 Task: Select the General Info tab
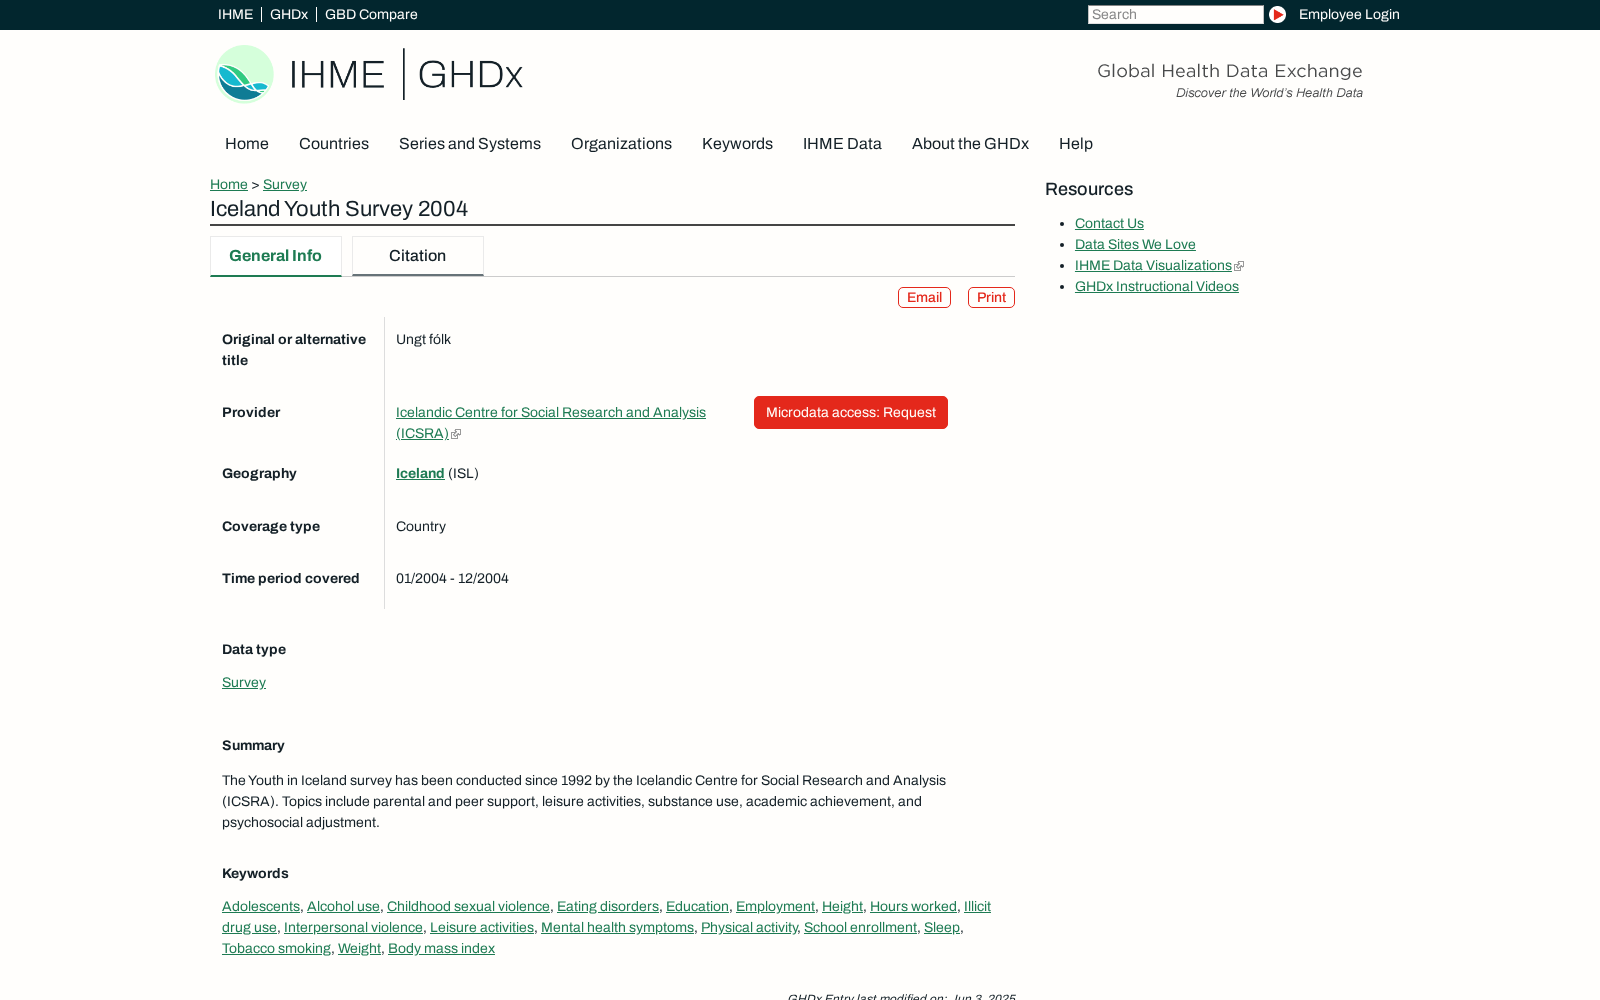tap(276, 256)
